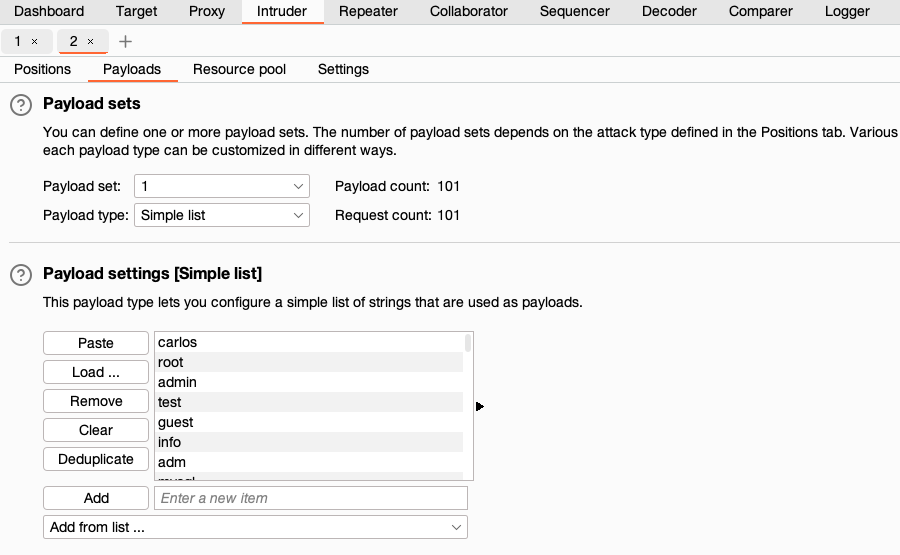
Task: Click the Request count value 101
Action: pos(448,215)
